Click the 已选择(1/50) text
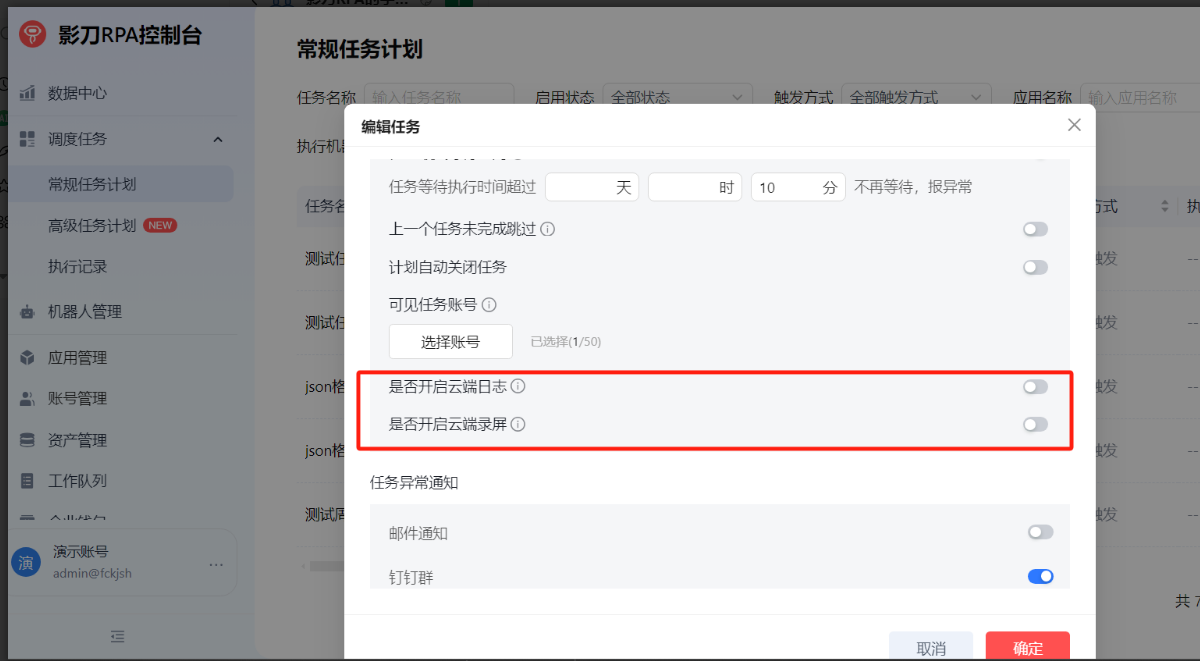The width and height of the screenshot is (1200, 661). point(566,342)
